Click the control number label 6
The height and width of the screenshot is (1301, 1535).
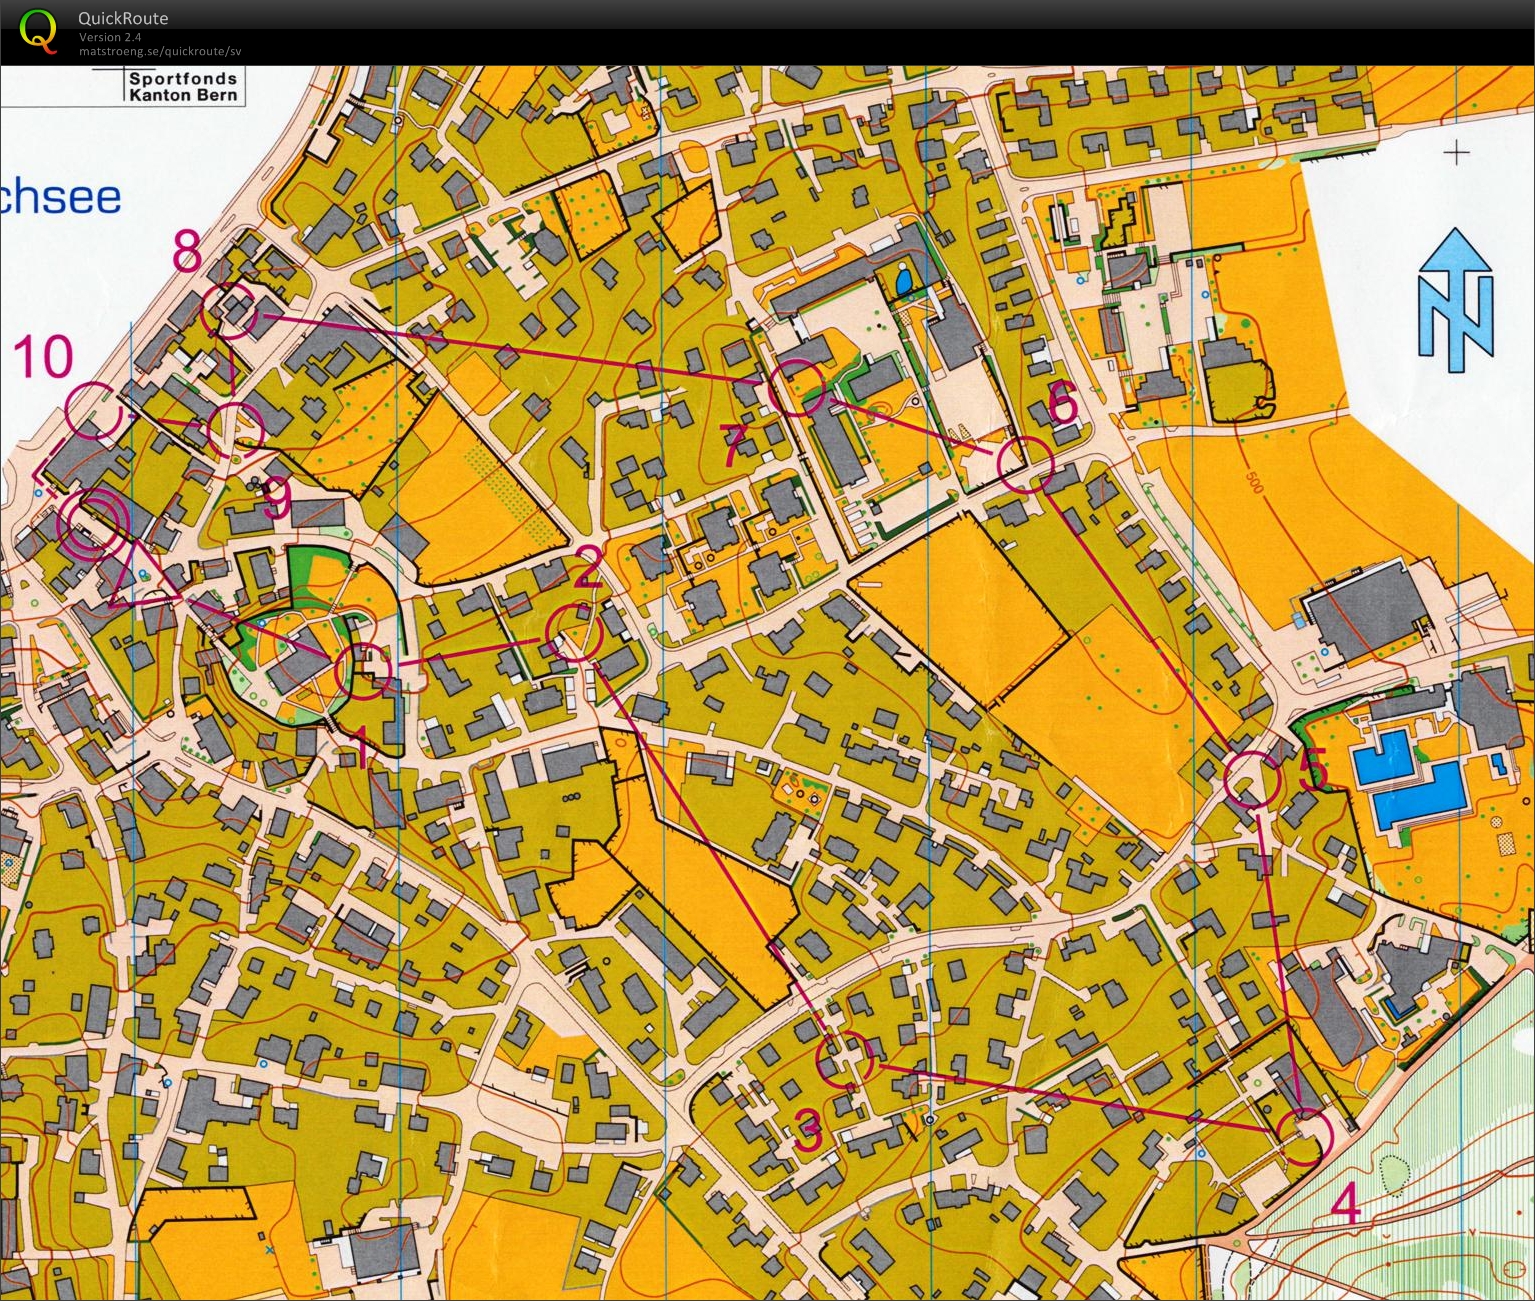tap(1062, 404)
